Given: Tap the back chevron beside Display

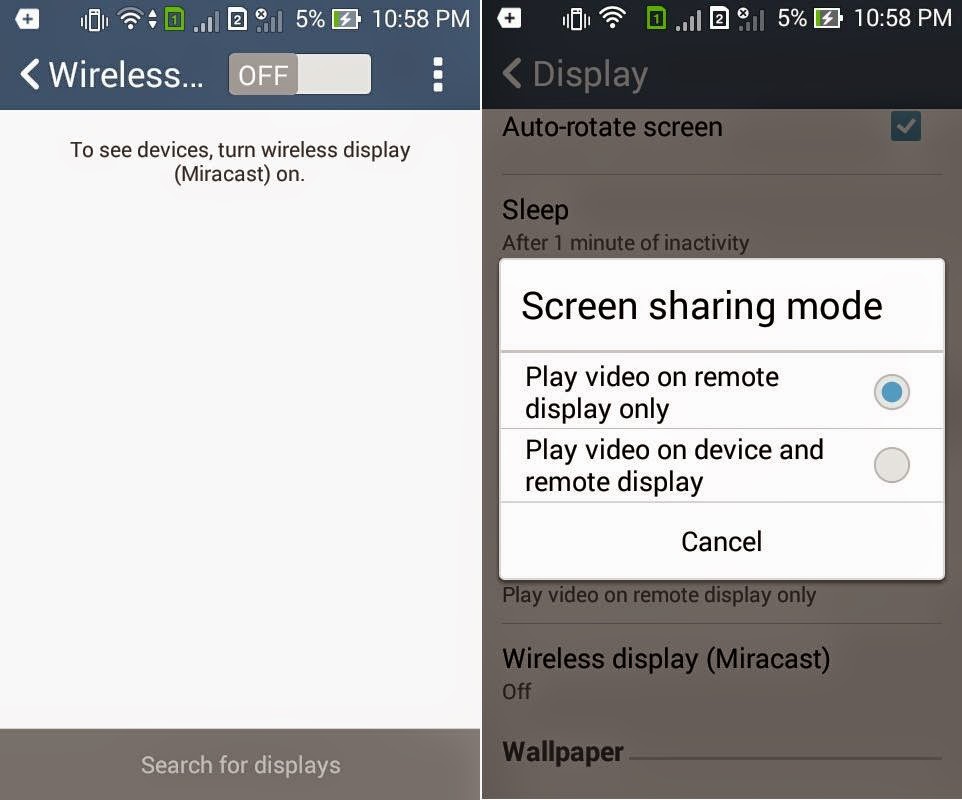Looking at the screenshot, I should [x=512, y=74].
